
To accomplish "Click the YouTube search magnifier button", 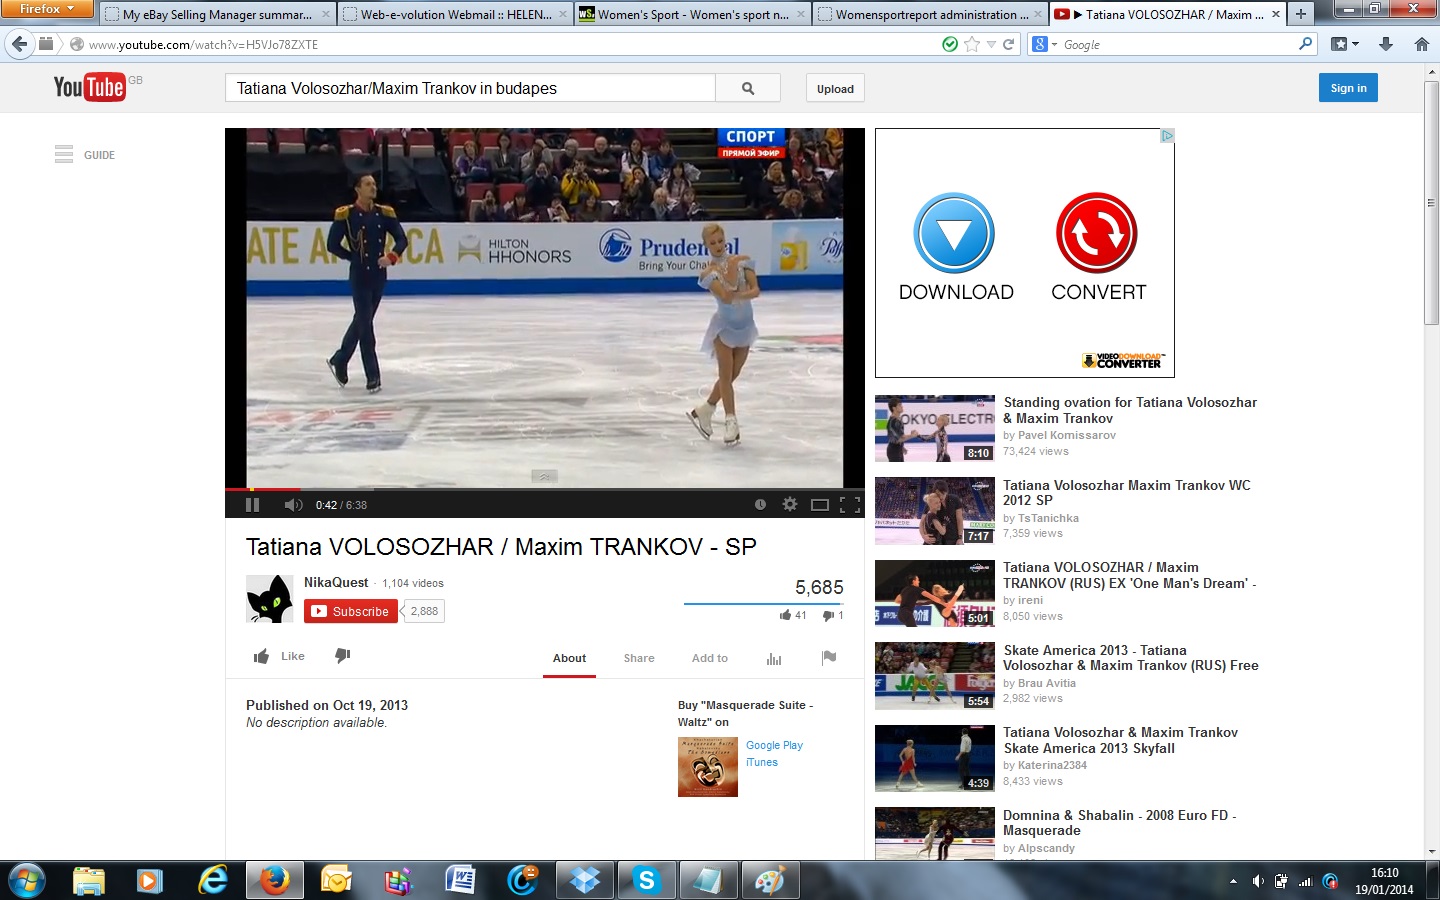I will [748, 89].
